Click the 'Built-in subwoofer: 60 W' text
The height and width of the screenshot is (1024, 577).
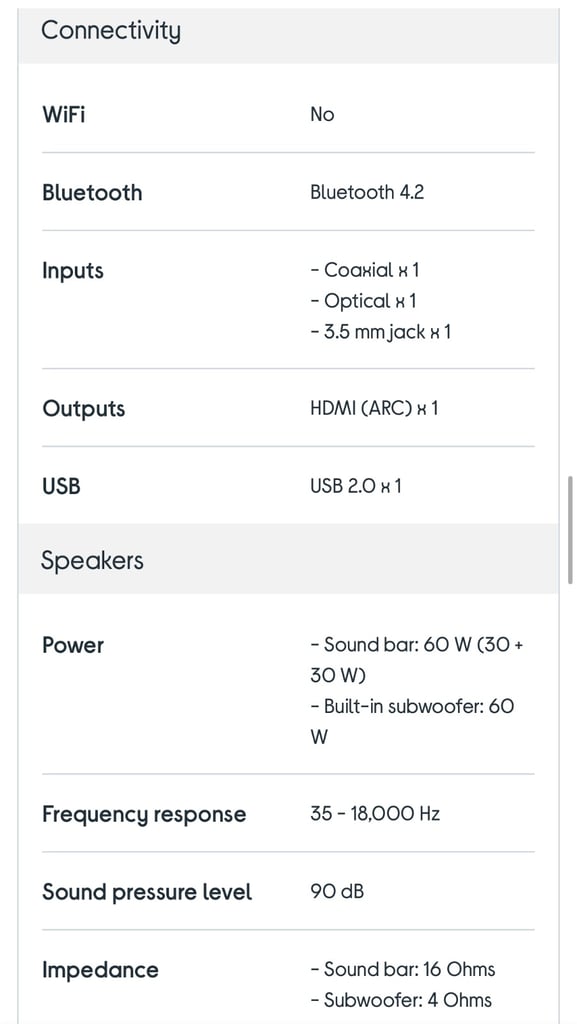413,722
